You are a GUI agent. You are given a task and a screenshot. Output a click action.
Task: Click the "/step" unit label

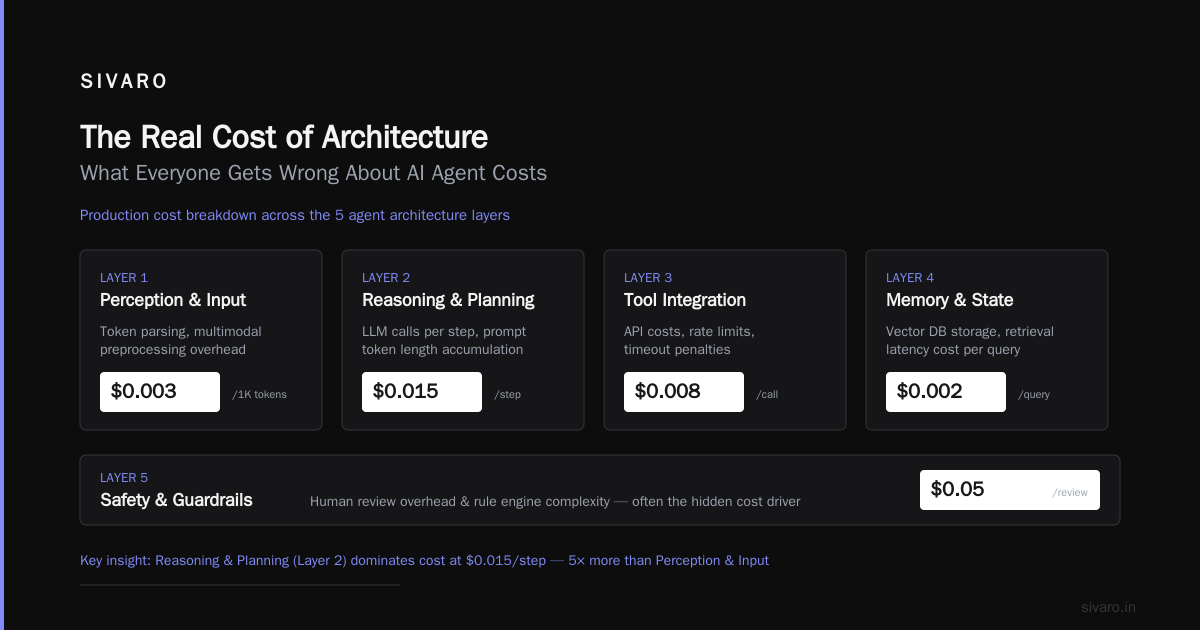[507, 395]
